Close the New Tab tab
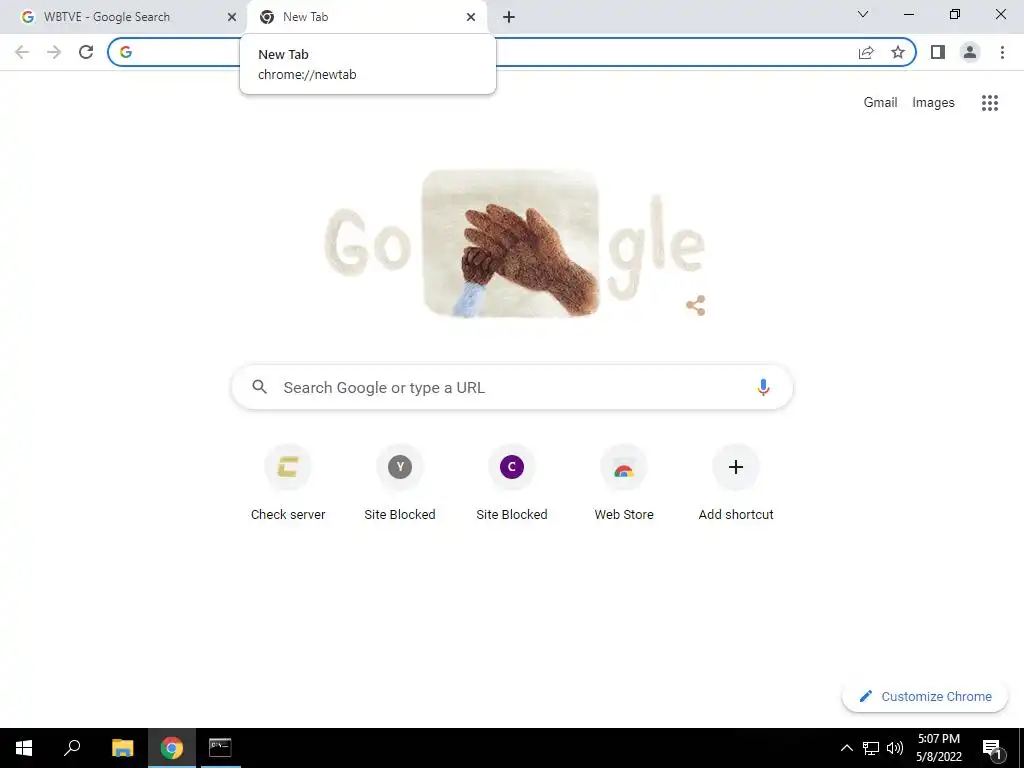Image resolution: width=1024 pixels, height=768 pixels. click(471, 17)
